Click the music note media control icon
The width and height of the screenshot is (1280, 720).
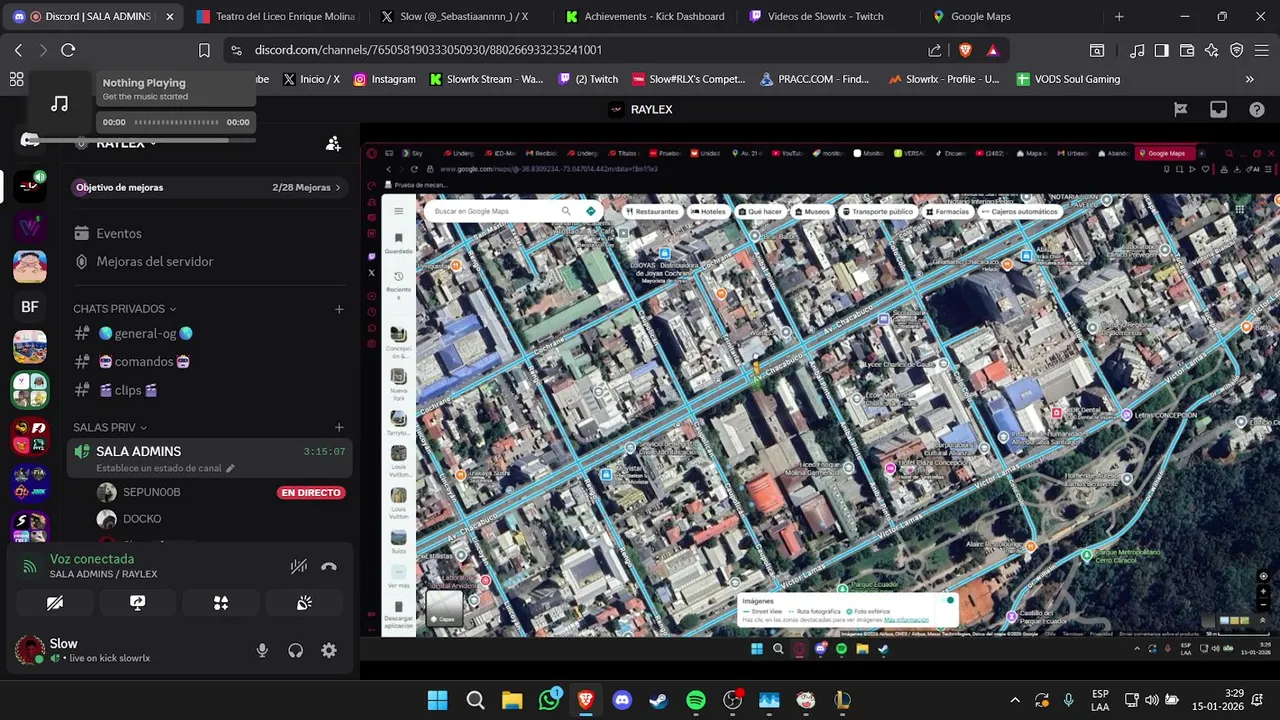[60, 104]
